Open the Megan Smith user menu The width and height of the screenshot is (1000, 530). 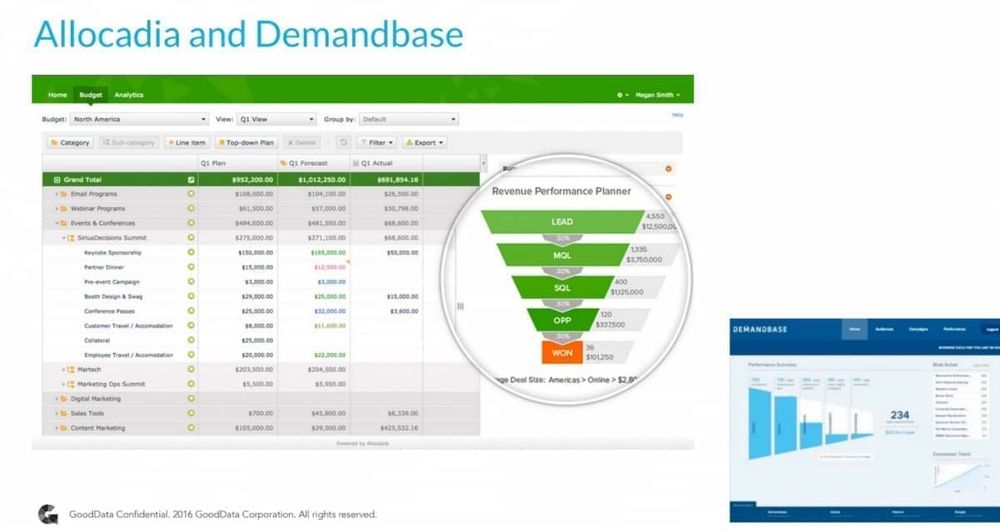click(658, 95)
